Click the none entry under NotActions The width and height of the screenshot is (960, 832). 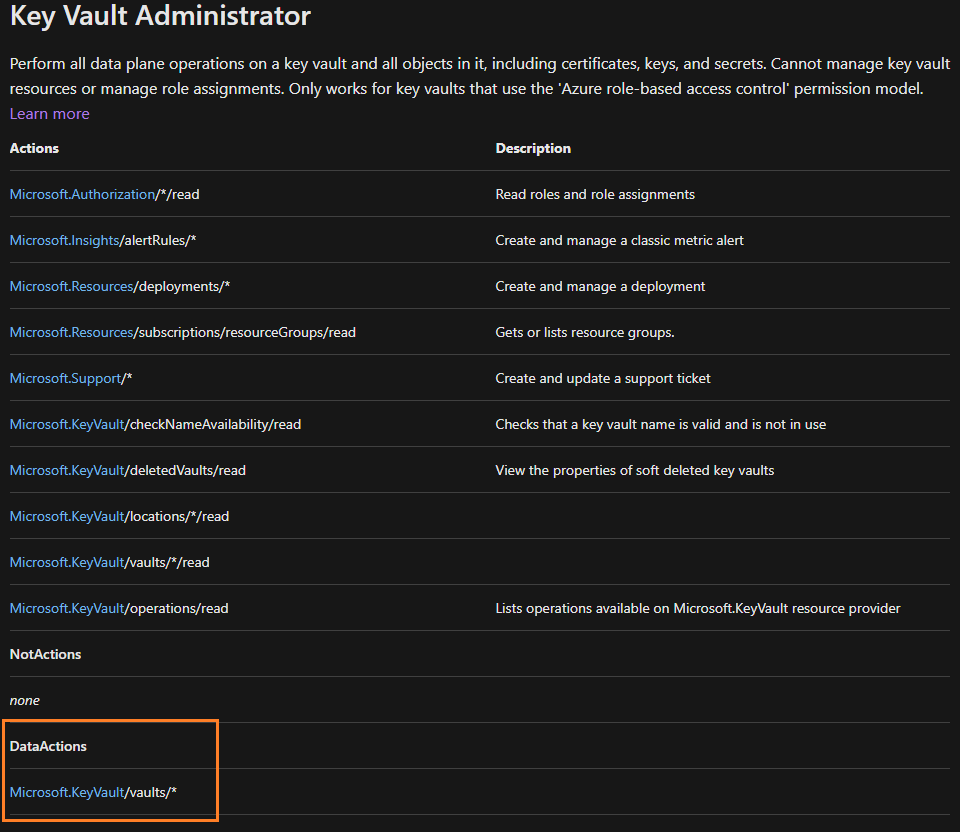coord(24,700)
